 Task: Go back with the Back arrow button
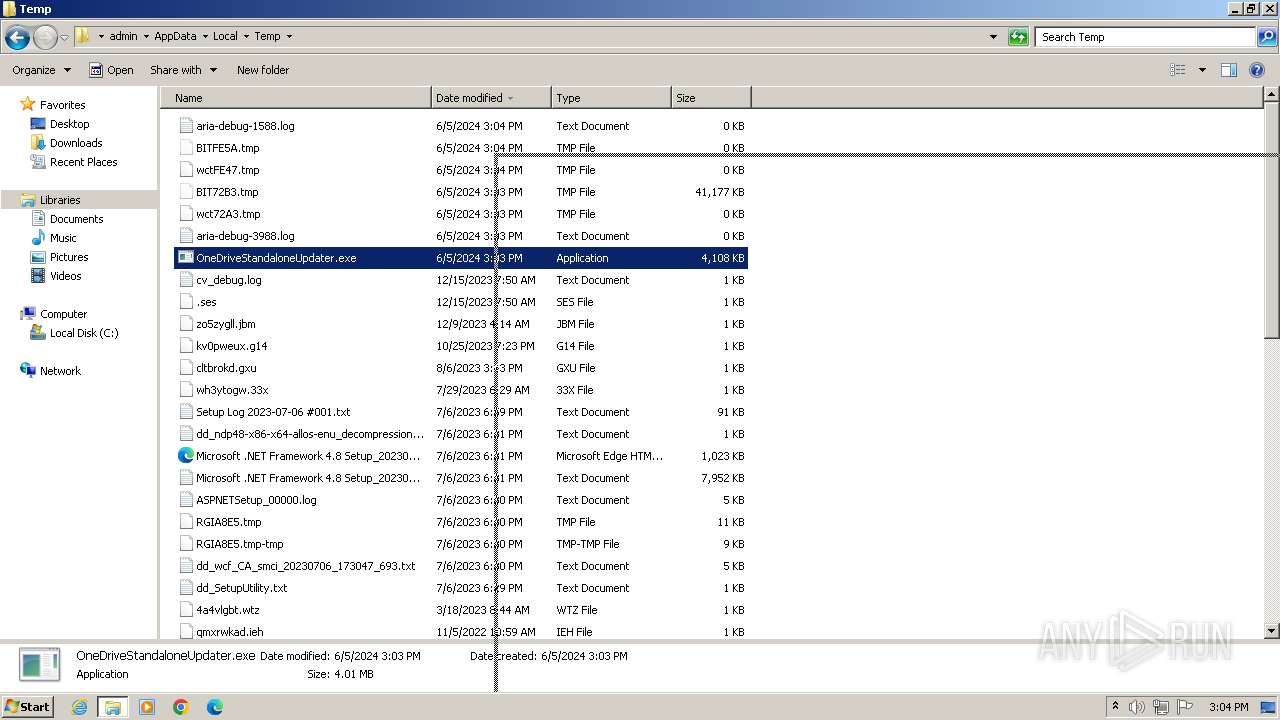(x=17, y=38)
